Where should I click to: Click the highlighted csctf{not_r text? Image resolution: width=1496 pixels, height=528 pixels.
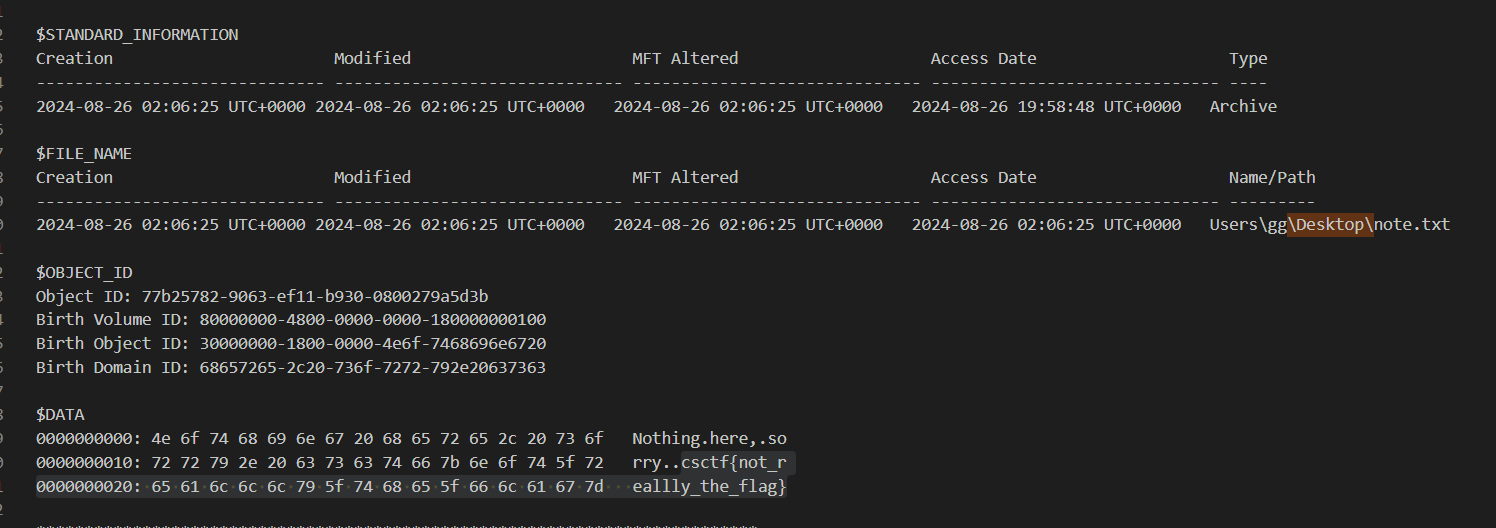pos(738,463)
